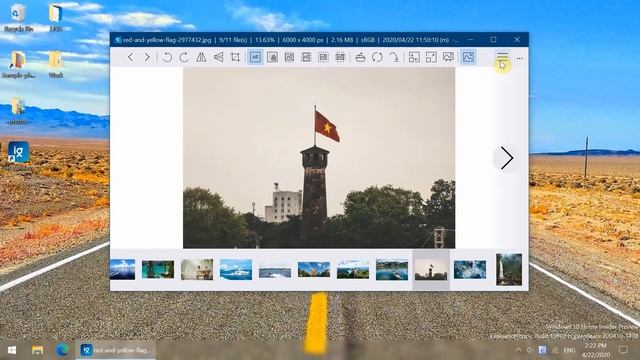640x360 pixels.
Task: Select the flag tower thumbnail
Action: tap(431, 270)
